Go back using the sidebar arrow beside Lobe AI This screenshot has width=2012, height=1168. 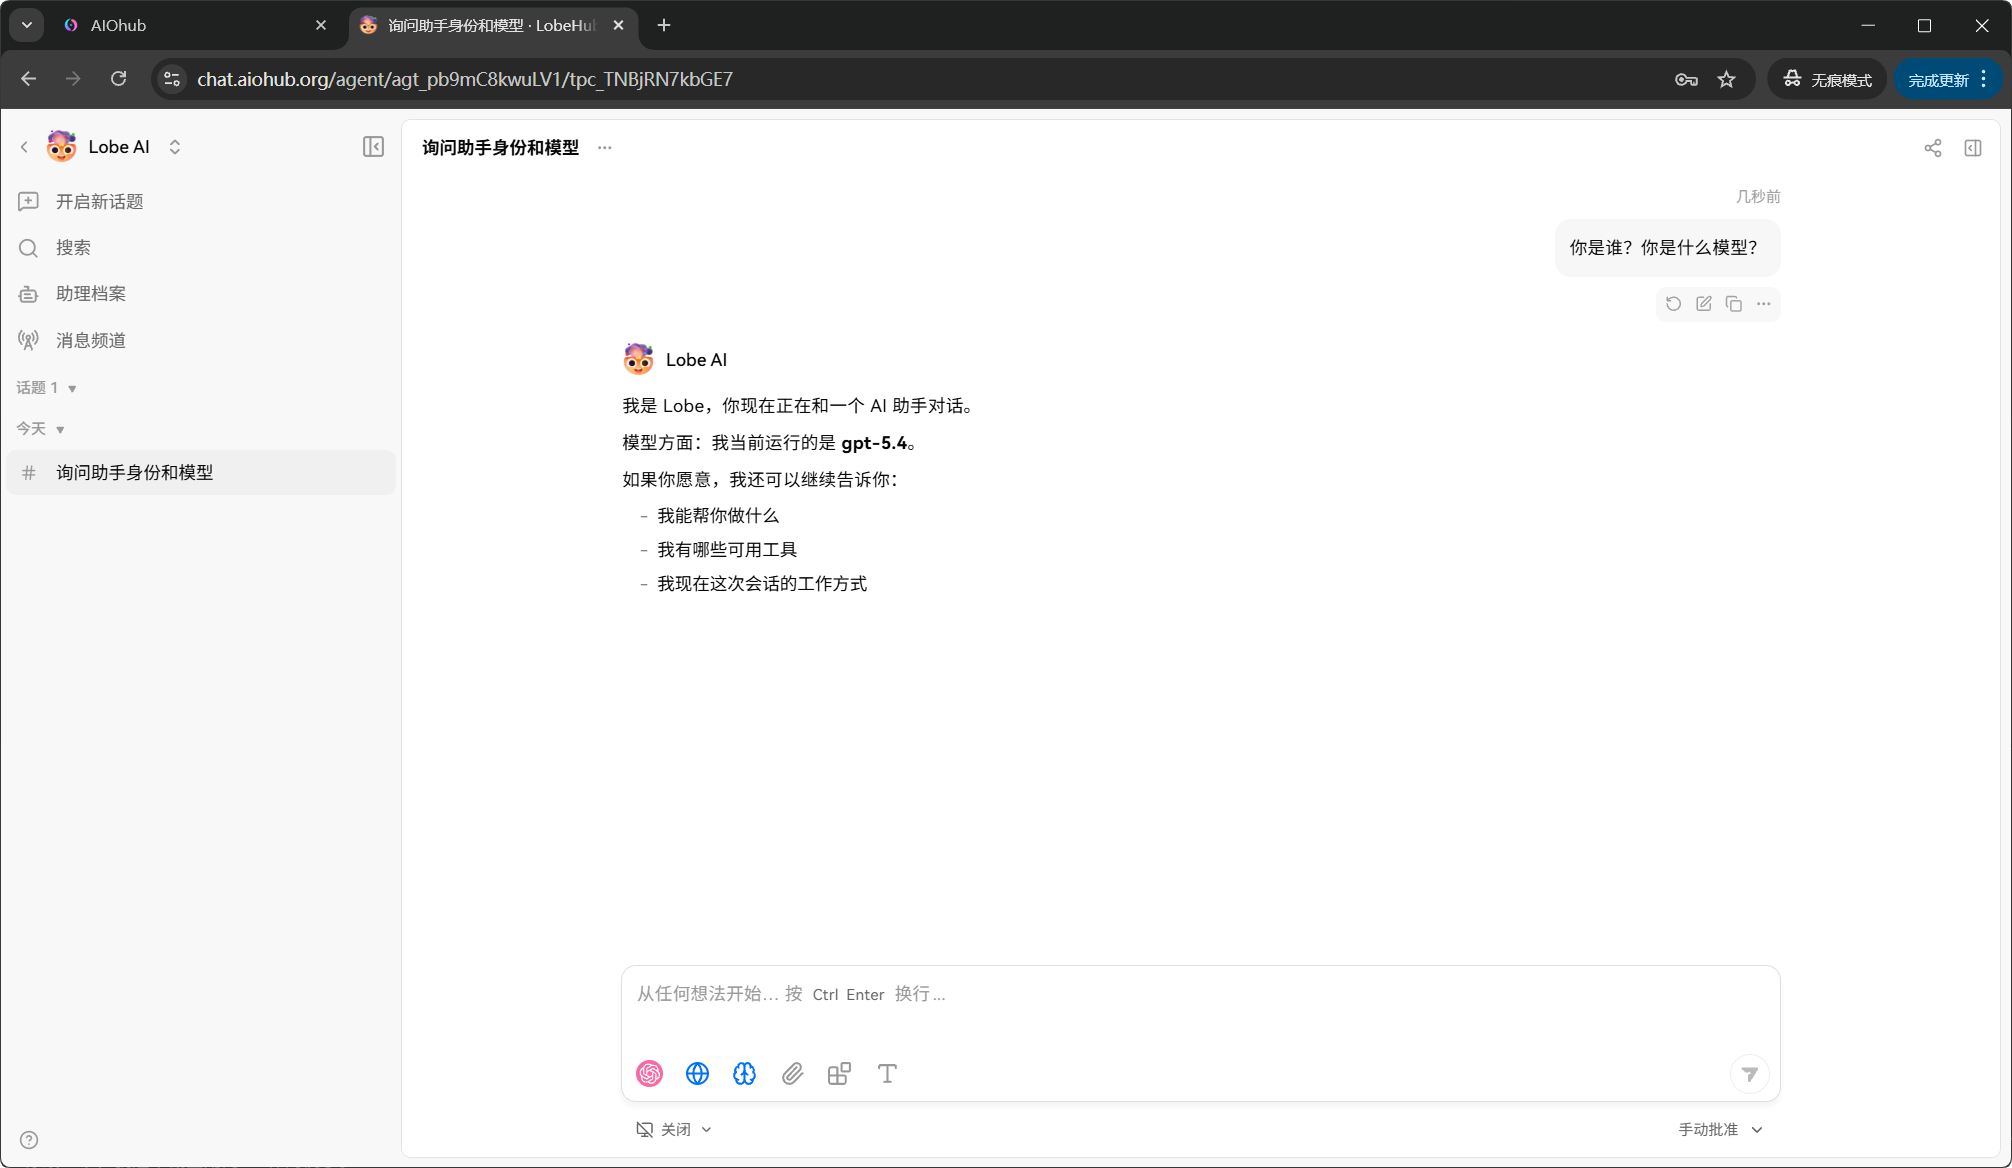[24, 147]
